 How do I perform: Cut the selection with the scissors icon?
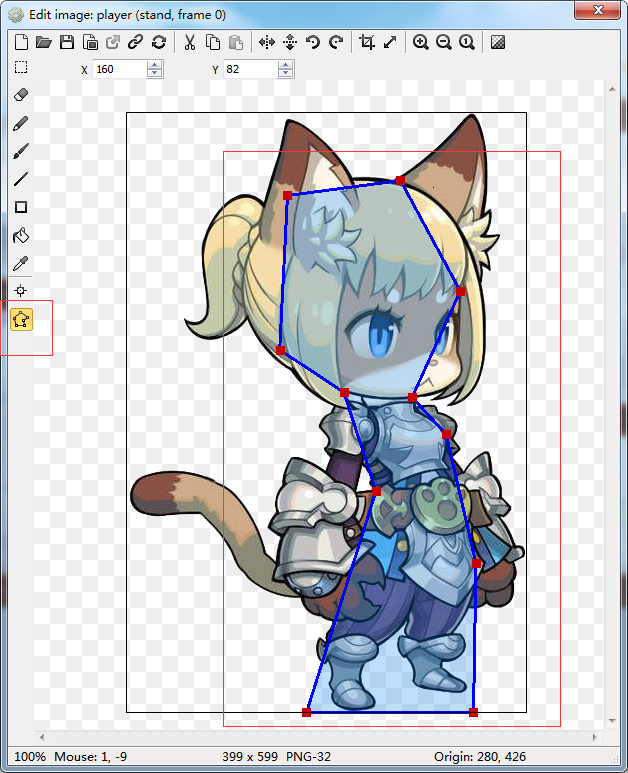click(x=190, y=42)
